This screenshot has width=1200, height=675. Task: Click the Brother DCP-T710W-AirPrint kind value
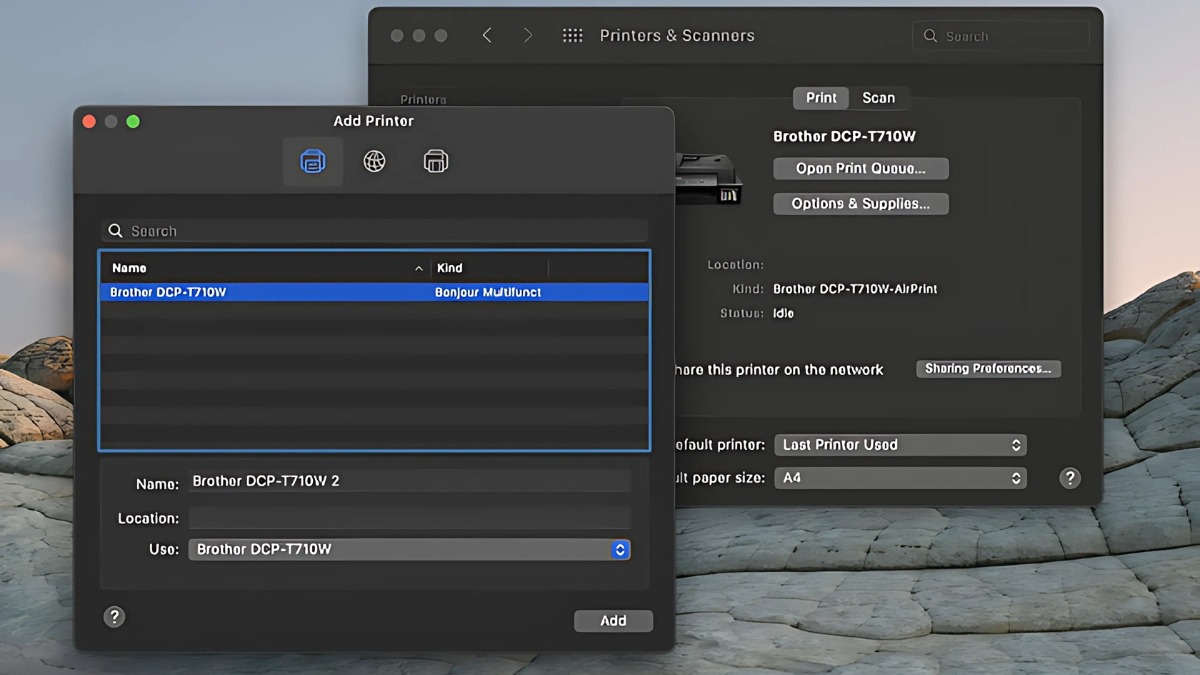tap(855, 289)
